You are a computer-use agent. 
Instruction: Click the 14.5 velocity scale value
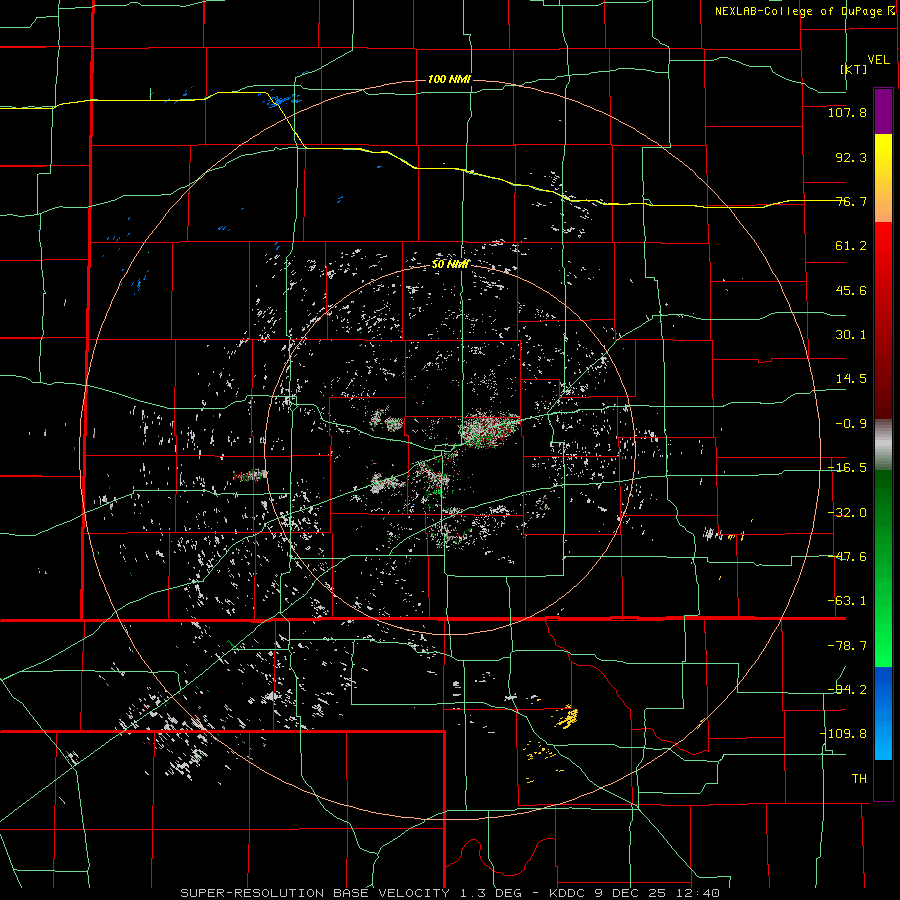851,379
